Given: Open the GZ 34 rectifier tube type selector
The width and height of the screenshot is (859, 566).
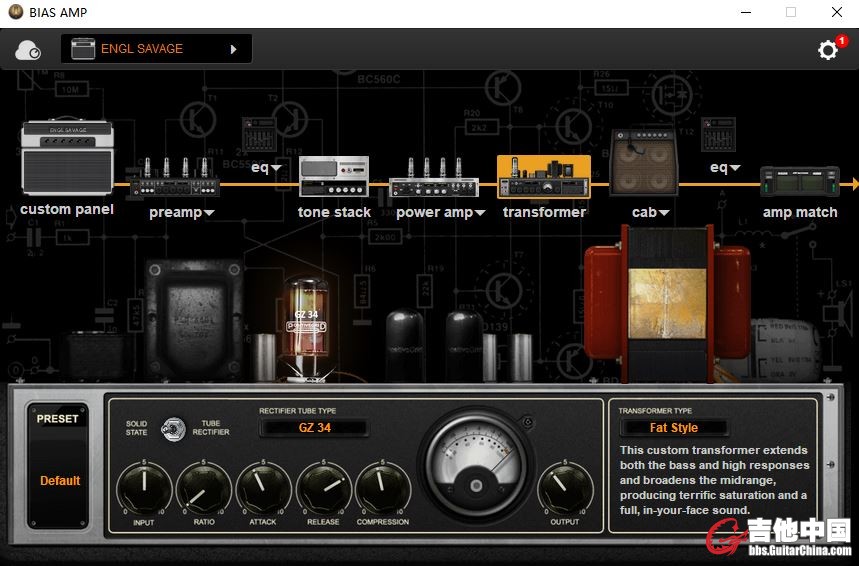Looking at the screenshot, I should click(314, 428).
